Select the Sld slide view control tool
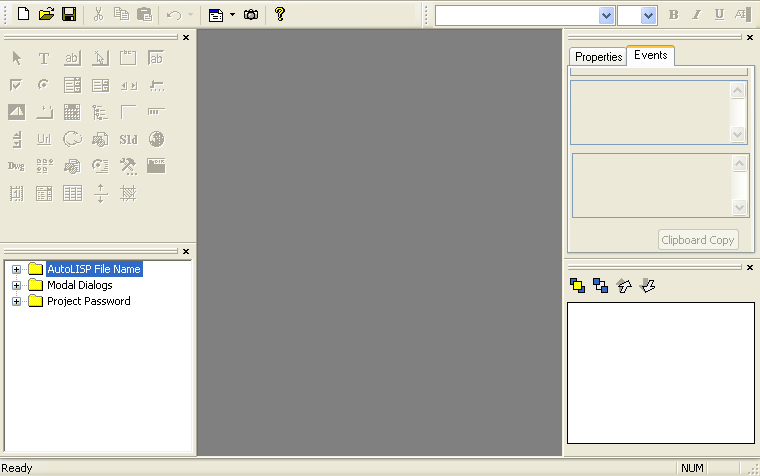This screenshot has height=476, width=760. click(x=128, y=140)
